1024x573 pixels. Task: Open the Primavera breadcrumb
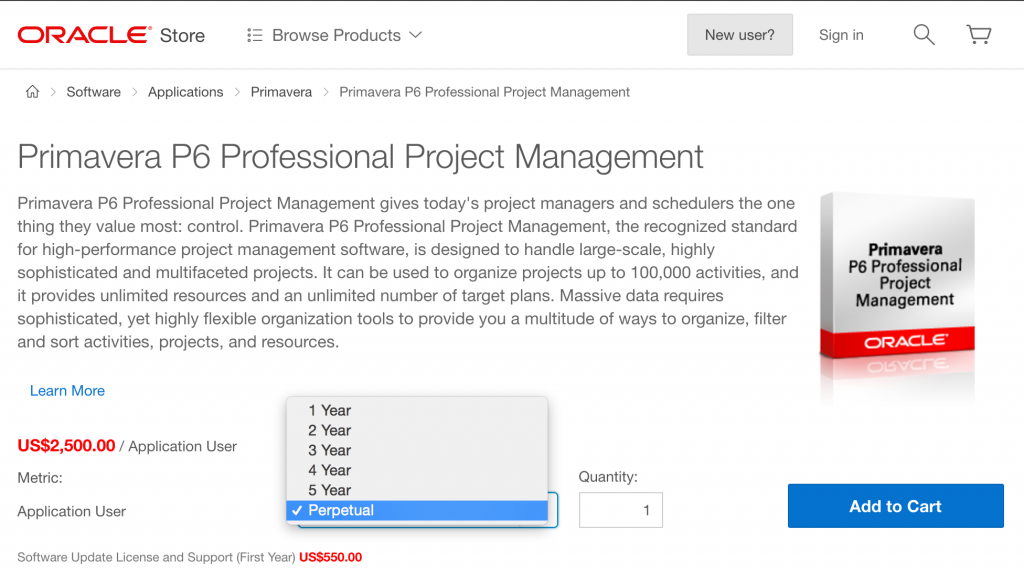(281, 92)
